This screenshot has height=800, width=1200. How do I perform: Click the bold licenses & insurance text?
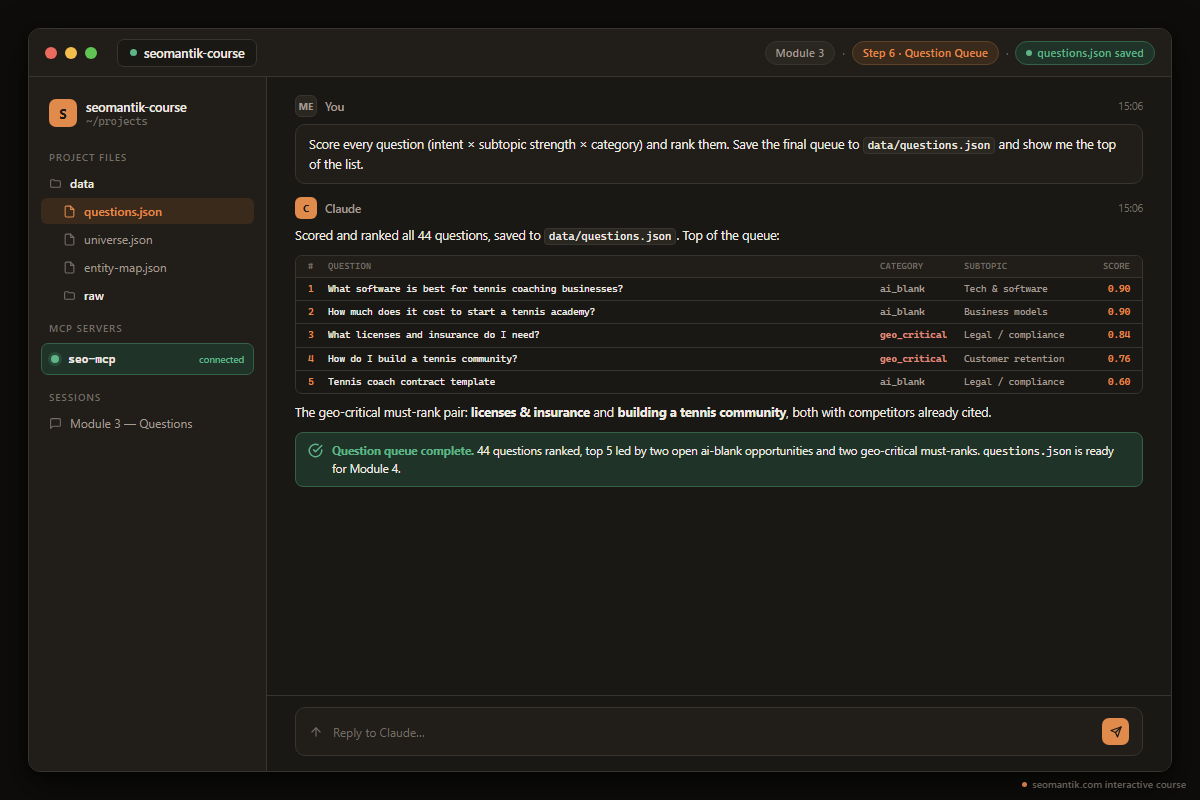(x=530, y=413)
